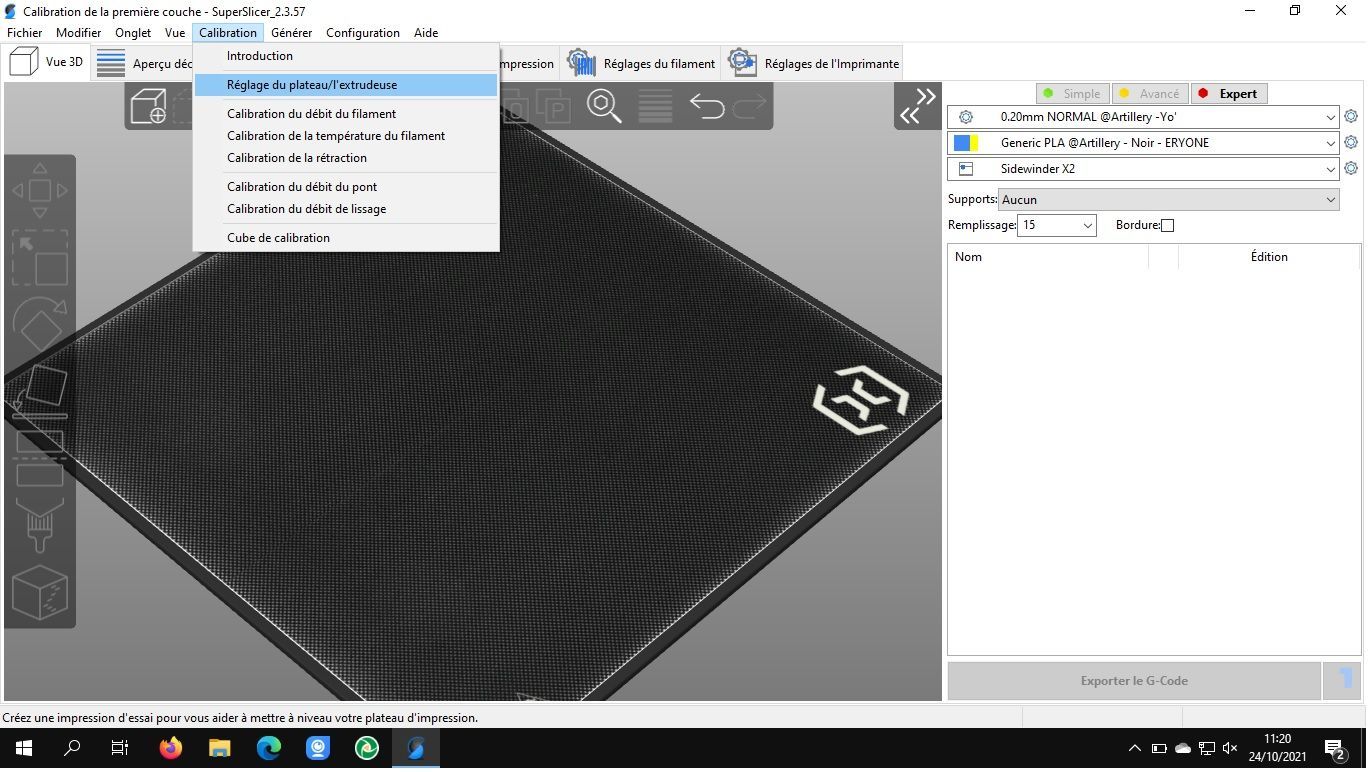Screen dimensions: 1368x772
Task: Open printer settings via gear beside Sidewinder X2
Action: point(1351,169)
